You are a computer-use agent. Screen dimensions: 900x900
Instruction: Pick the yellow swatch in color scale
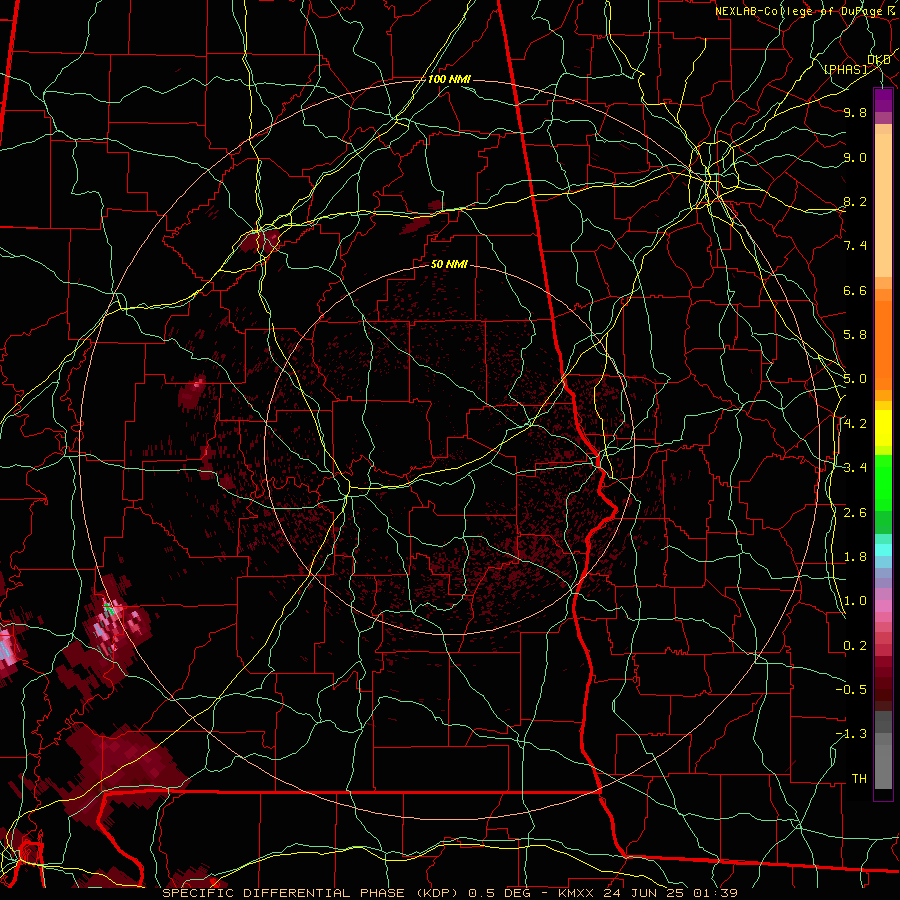(x=883, y=428)
